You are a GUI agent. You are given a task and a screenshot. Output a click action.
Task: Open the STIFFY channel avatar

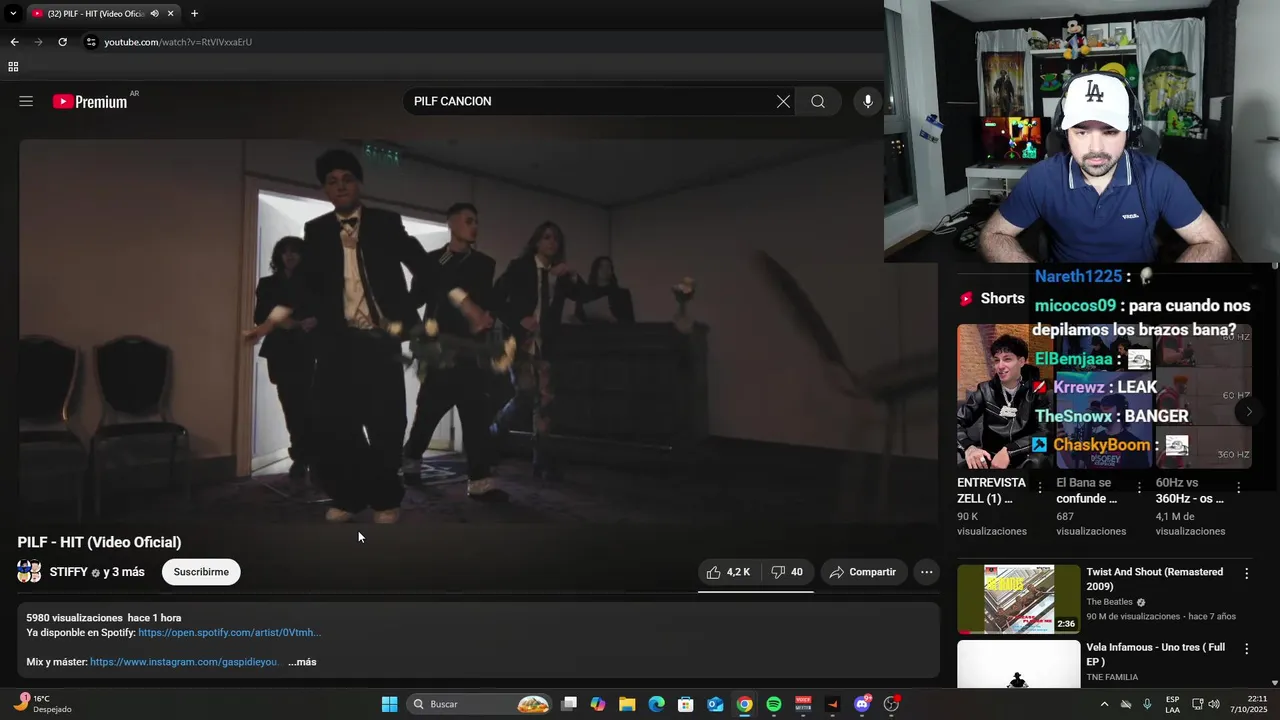pos(29,572)
